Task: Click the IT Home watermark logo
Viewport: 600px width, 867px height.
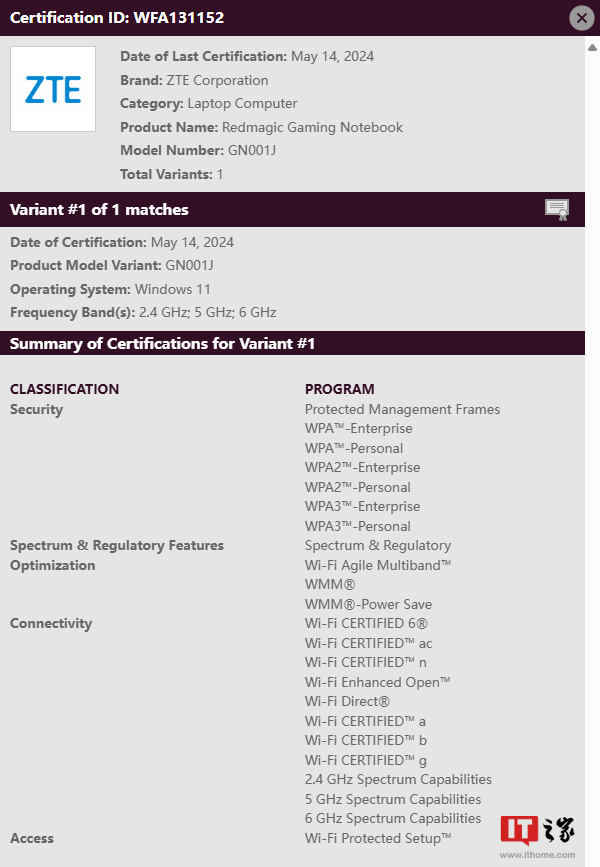Action: pyautogui.click(x=538, y=831)
